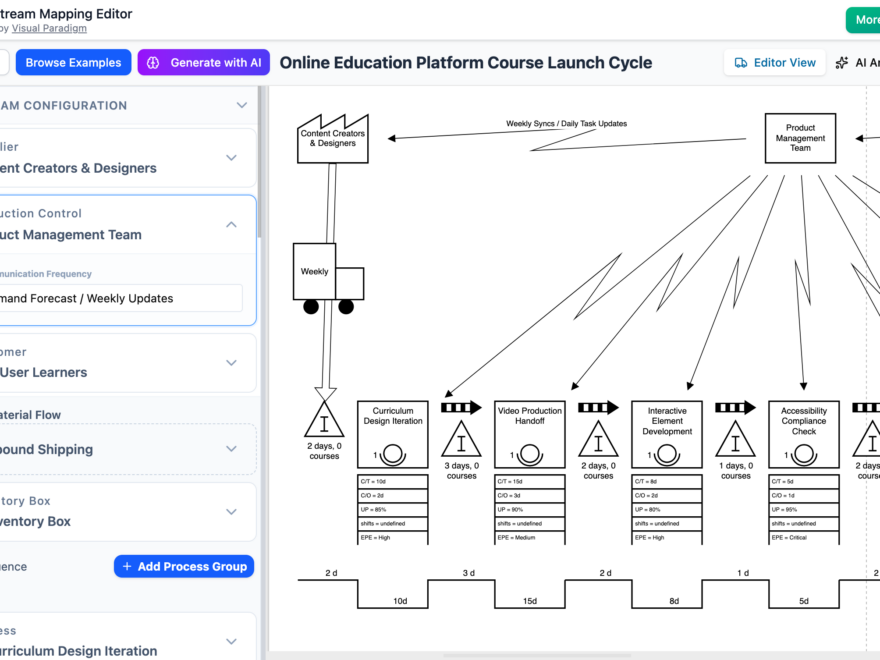This screenshot has width=880, height=660.
Task: Click the Browse Examples button
Action: coord(73,62)
